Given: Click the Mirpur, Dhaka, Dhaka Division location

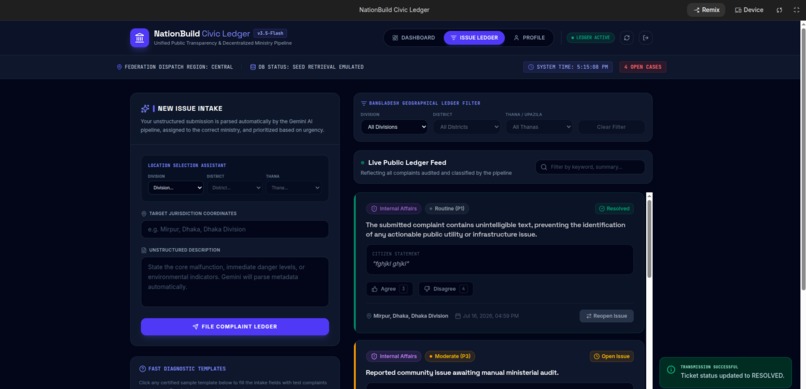Looking at the screenshot, I should (x=411, y=316).
